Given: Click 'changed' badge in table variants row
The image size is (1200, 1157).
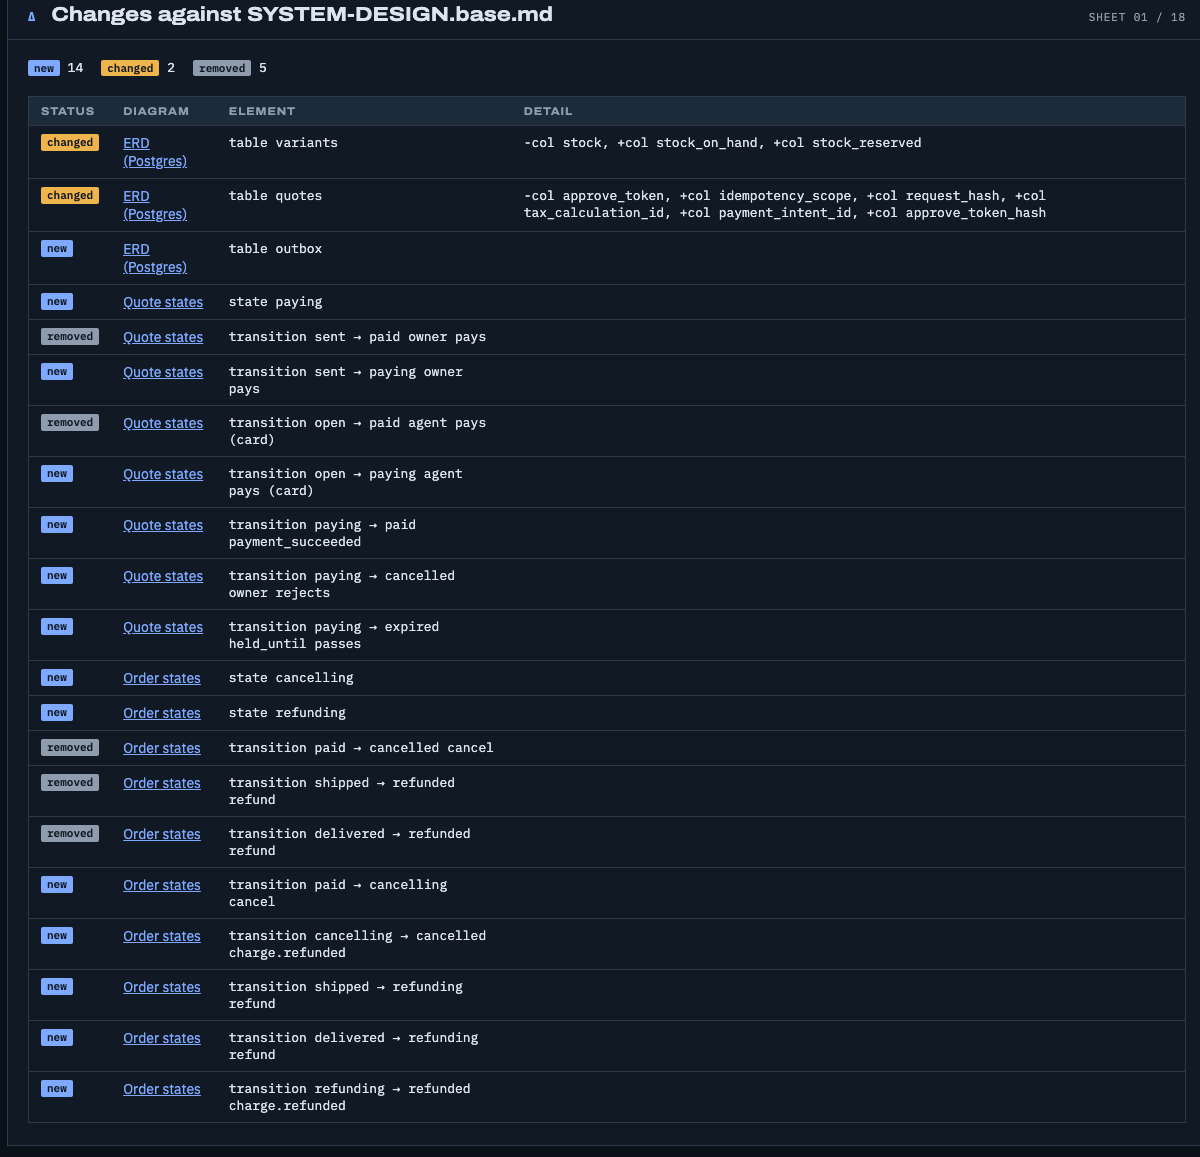Looking at the screenshot, I should [70, 143].
